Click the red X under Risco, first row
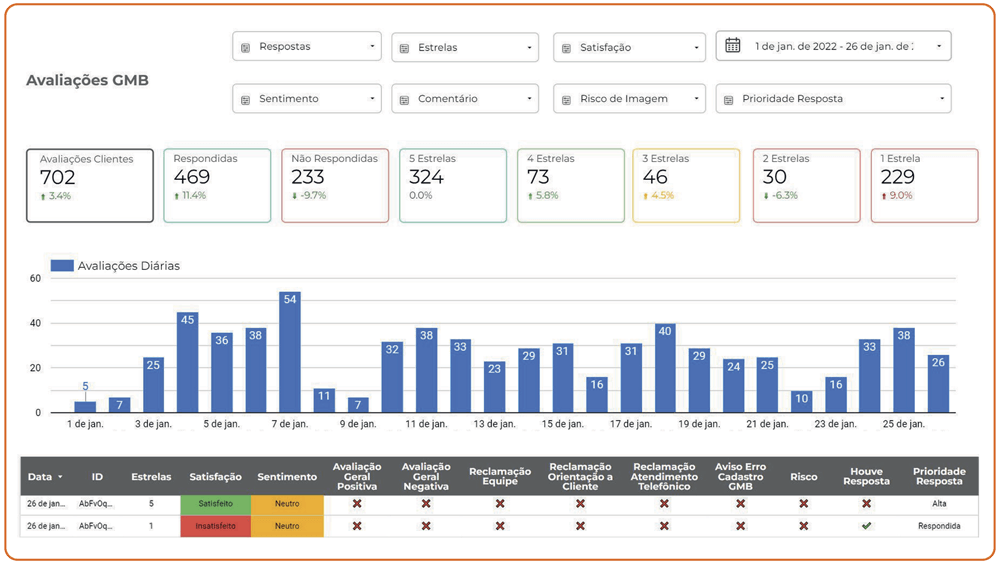 click(804, 504)
